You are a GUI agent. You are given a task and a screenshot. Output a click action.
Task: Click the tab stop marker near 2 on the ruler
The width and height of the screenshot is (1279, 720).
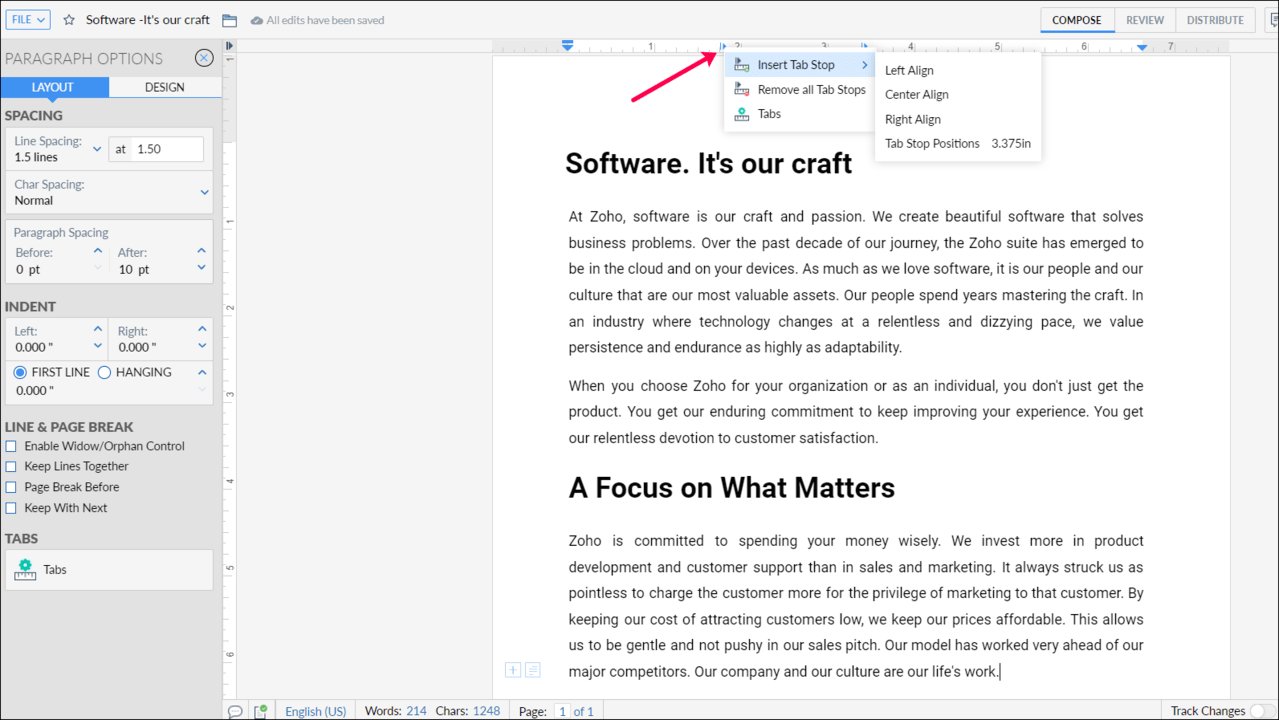[x=724, y=47]
